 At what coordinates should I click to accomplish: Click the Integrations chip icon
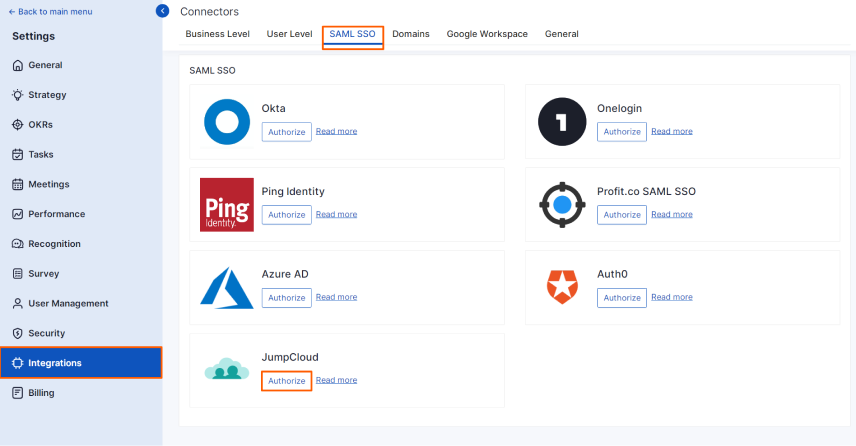click(x=17, y=363)
